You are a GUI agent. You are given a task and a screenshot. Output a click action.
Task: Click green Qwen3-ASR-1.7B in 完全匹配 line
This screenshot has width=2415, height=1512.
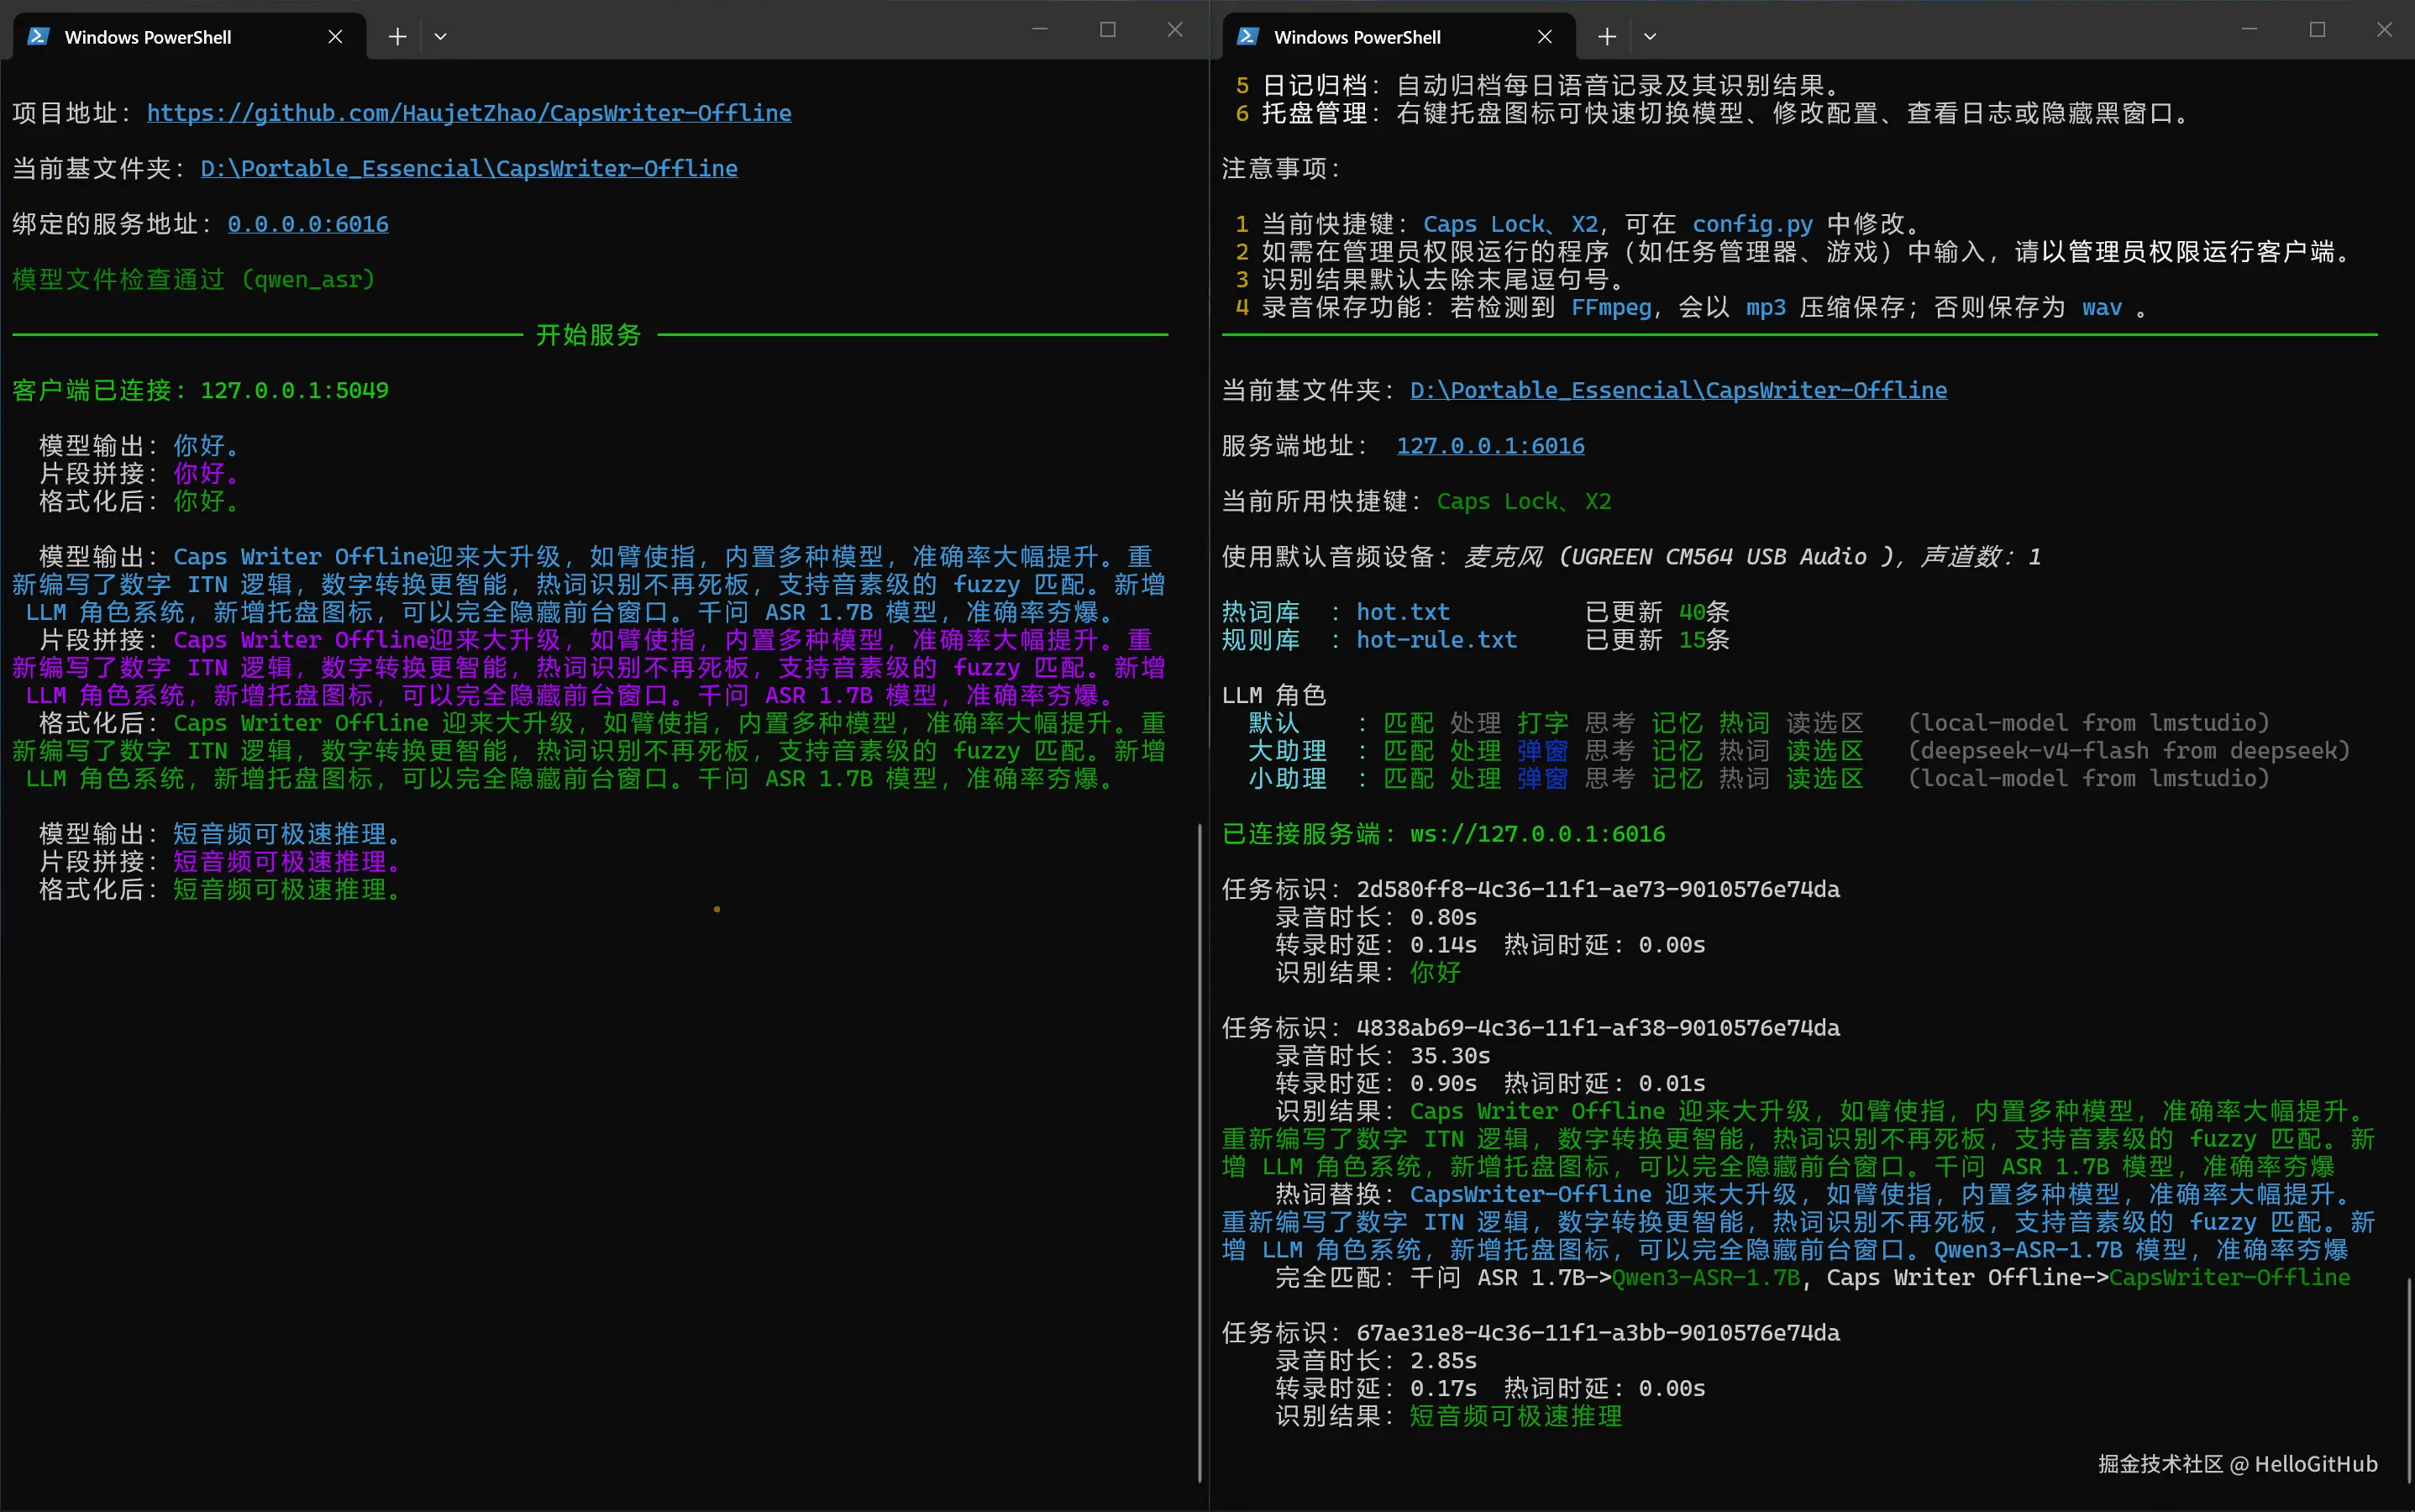[1706, 1278]
